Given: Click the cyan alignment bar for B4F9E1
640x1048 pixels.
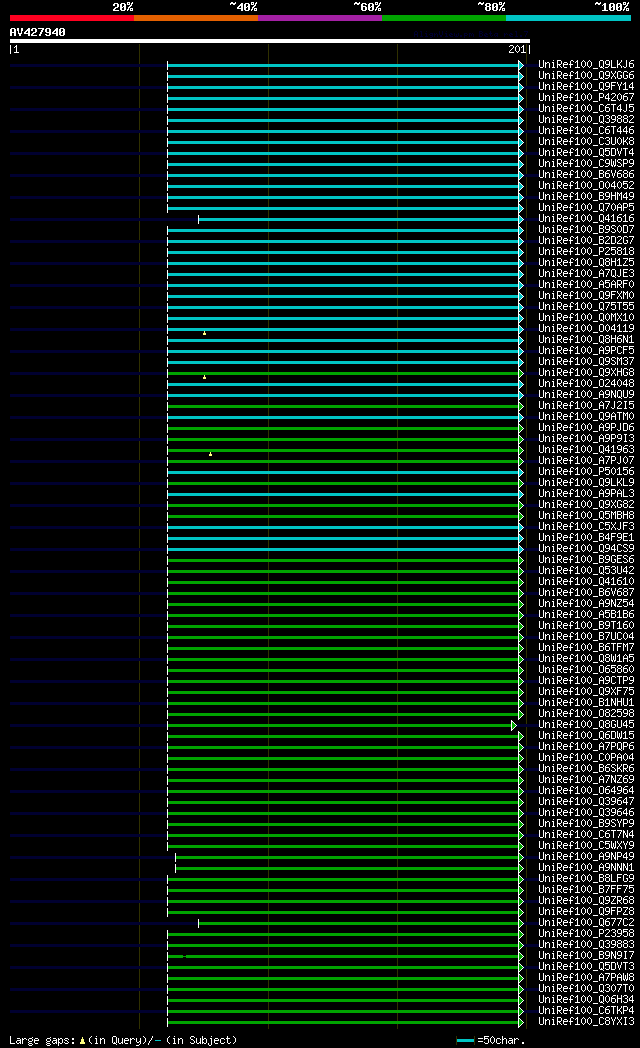Looking at the screenshot, I should coord(343,538).
